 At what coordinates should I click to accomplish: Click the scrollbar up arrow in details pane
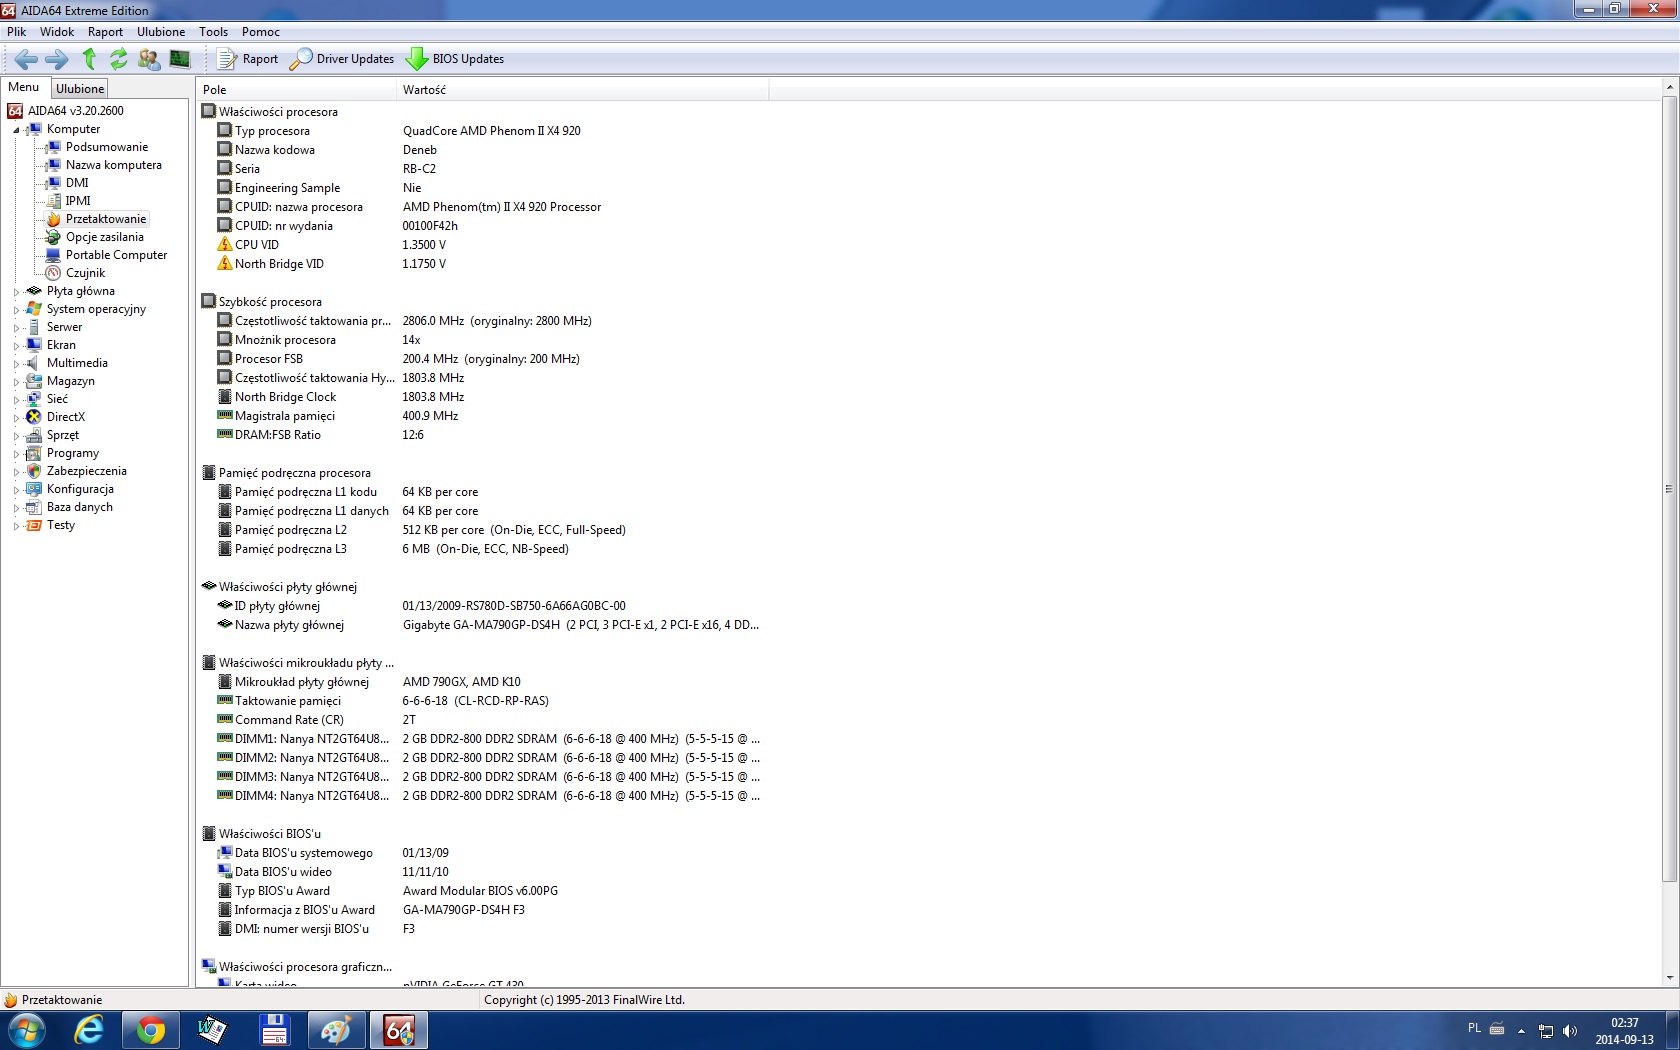(1669, 88)
